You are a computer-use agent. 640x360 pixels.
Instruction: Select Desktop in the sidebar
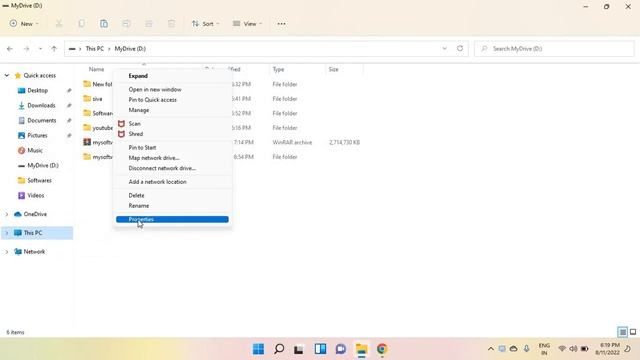click(37, 91)
